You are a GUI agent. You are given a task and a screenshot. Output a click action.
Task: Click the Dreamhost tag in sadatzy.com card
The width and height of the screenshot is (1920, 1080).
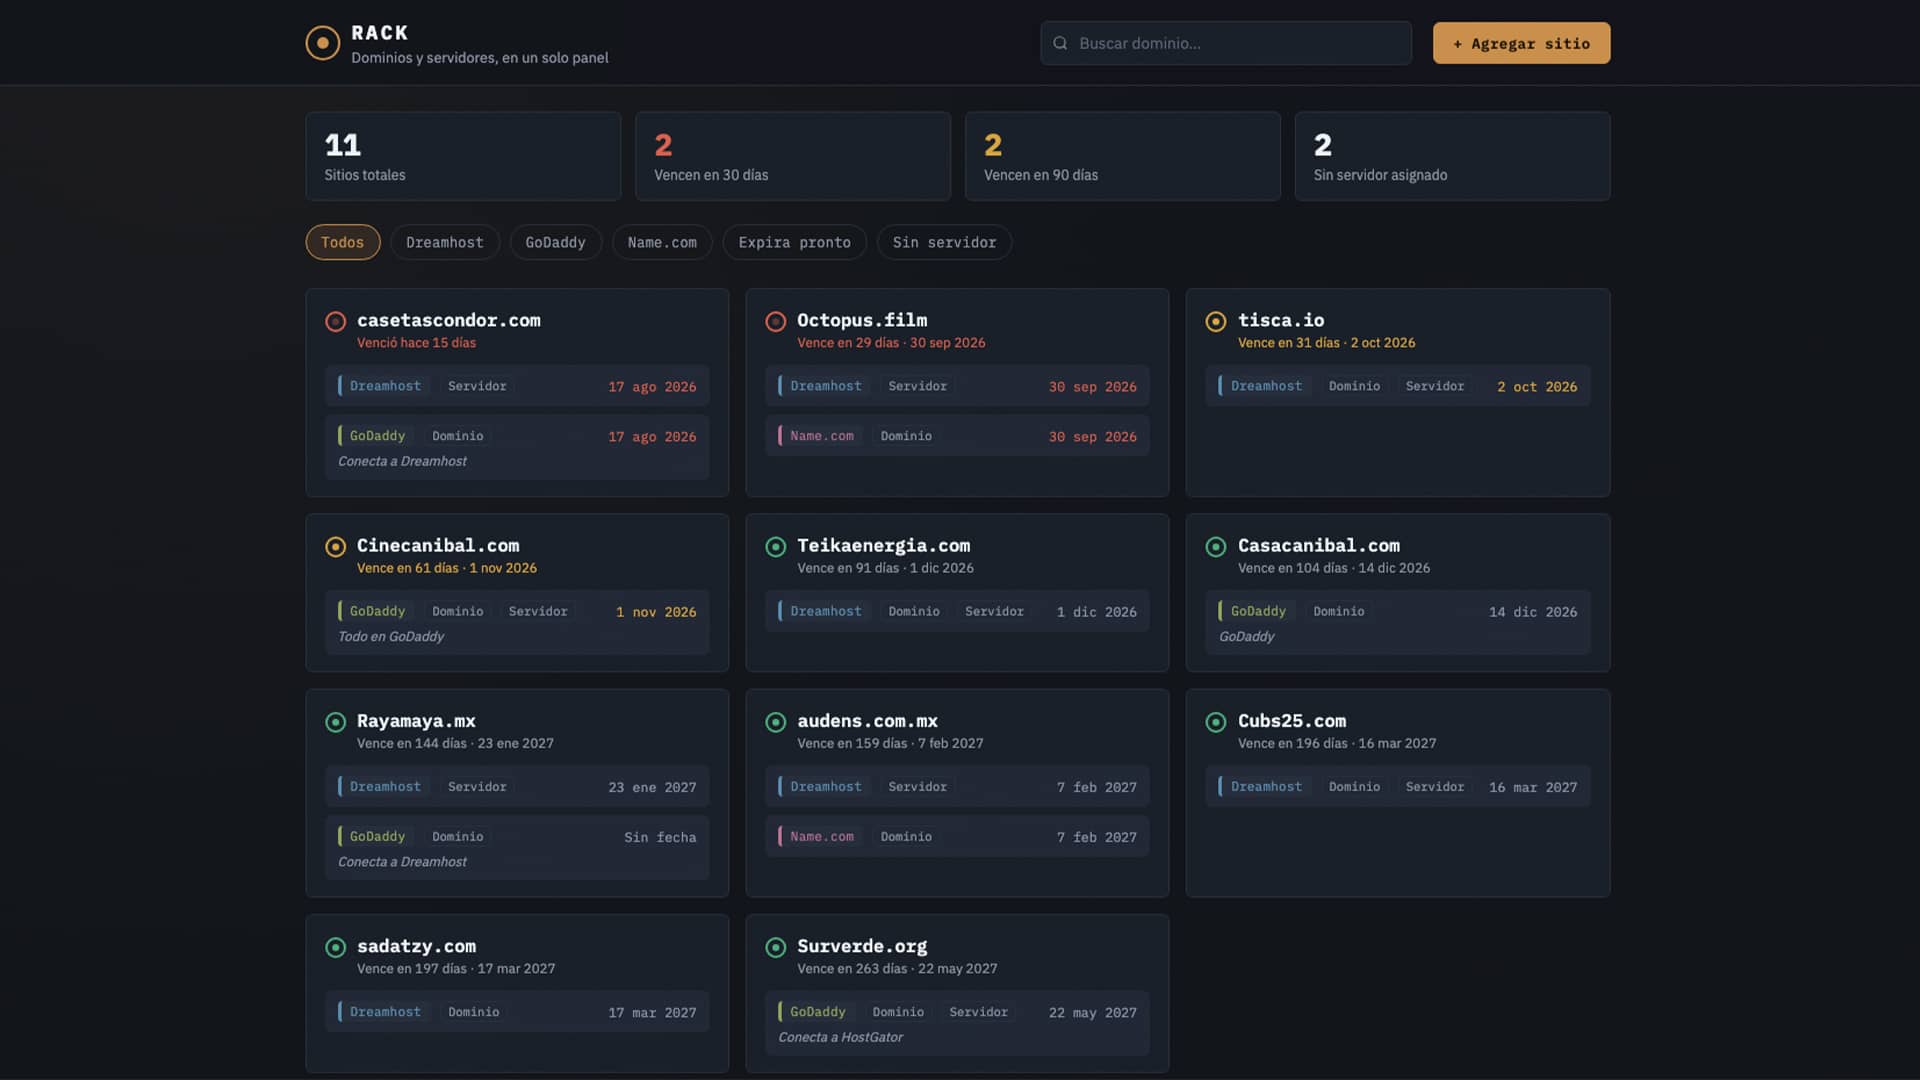[385, 1012]
